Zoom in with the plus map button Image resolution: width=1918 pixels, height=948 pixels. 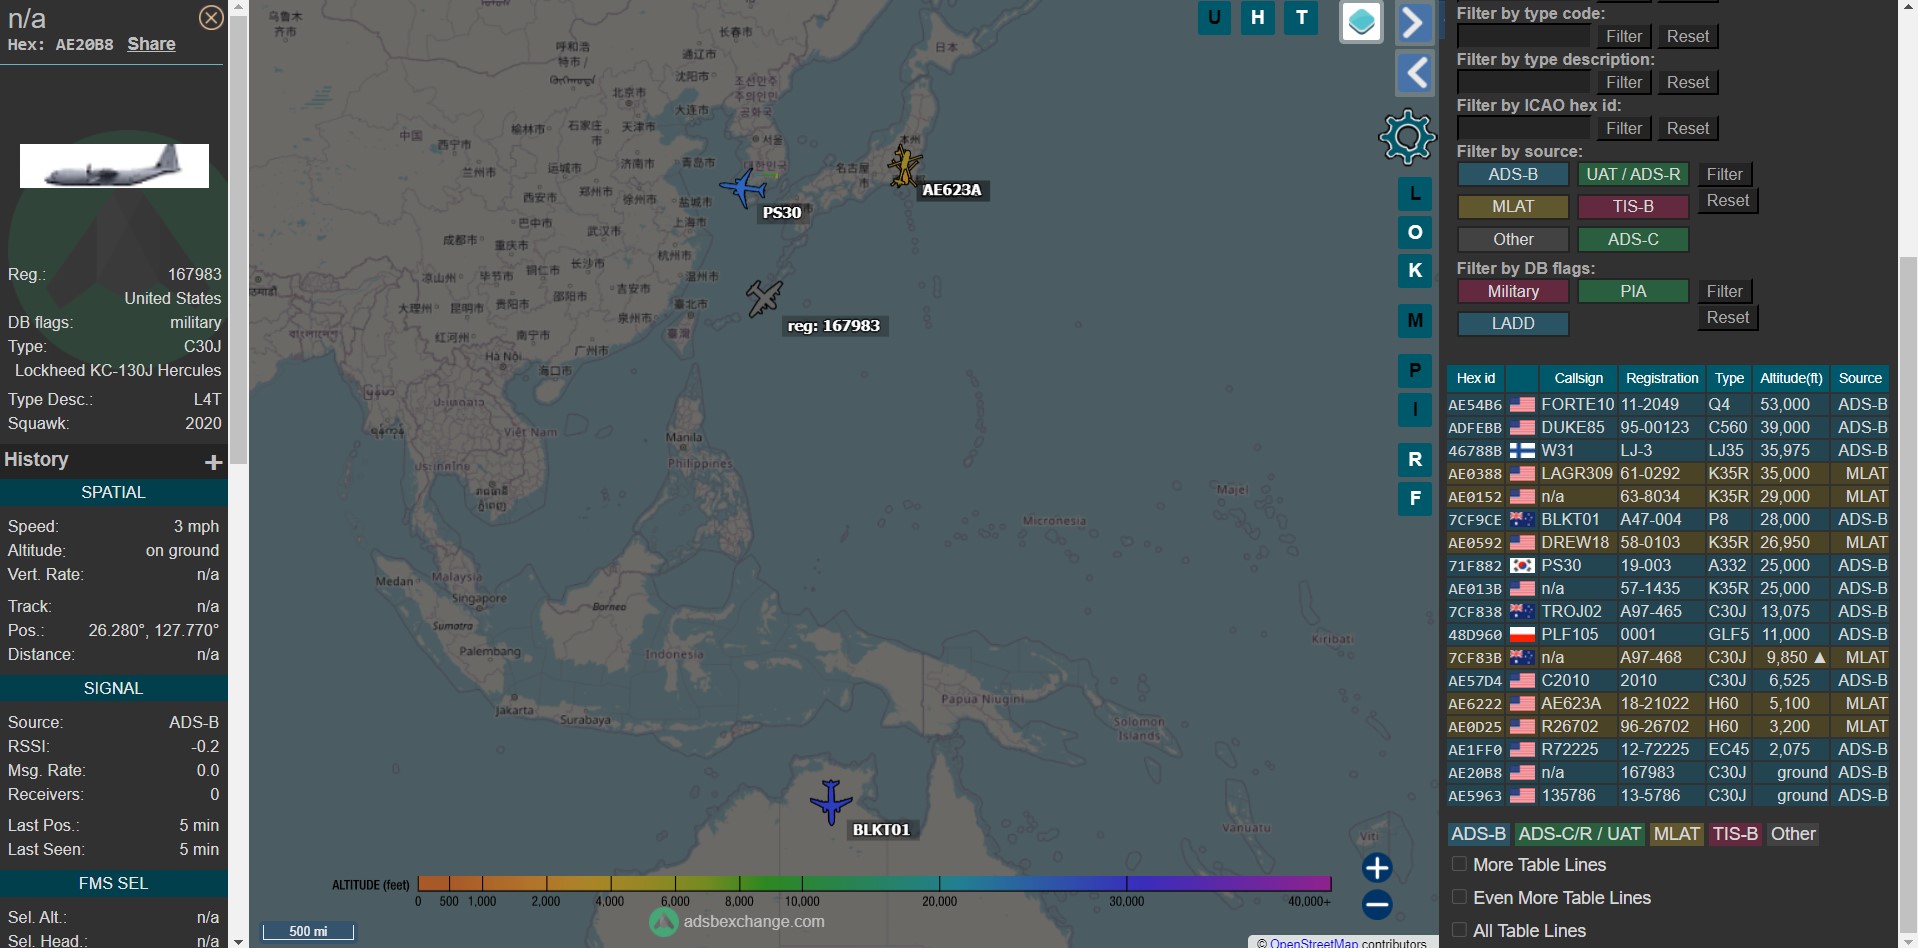click(x=1377, y=867)
